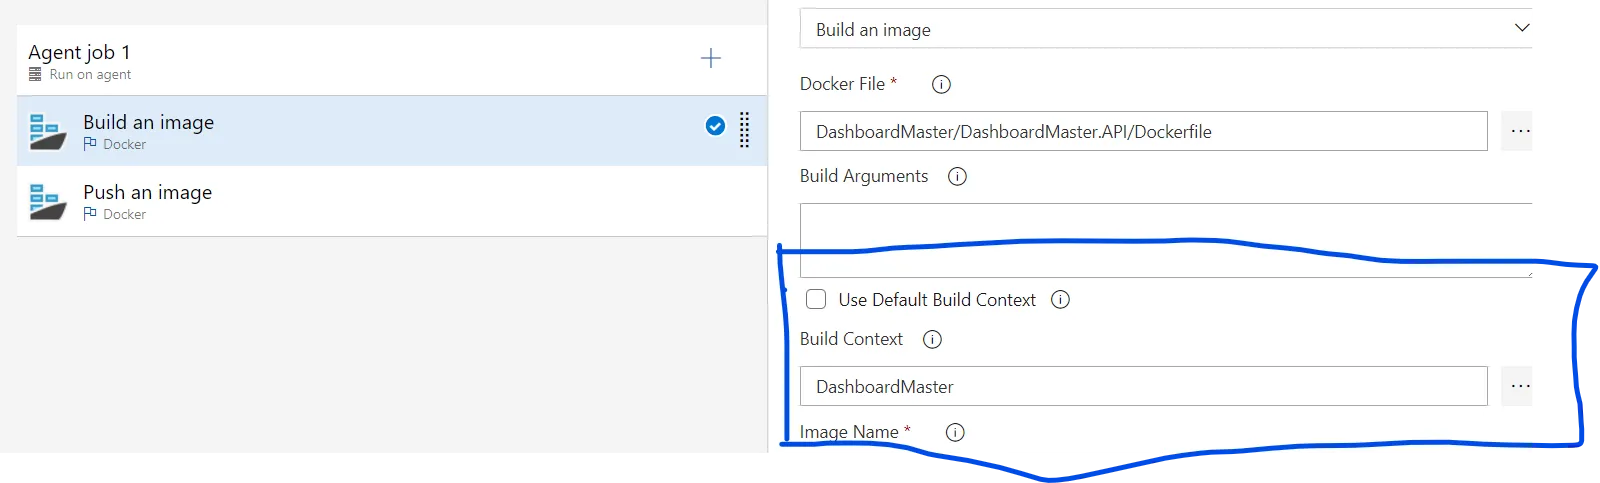Click the Docker File path input field

pyautogui.click(x=1143, y=132)
